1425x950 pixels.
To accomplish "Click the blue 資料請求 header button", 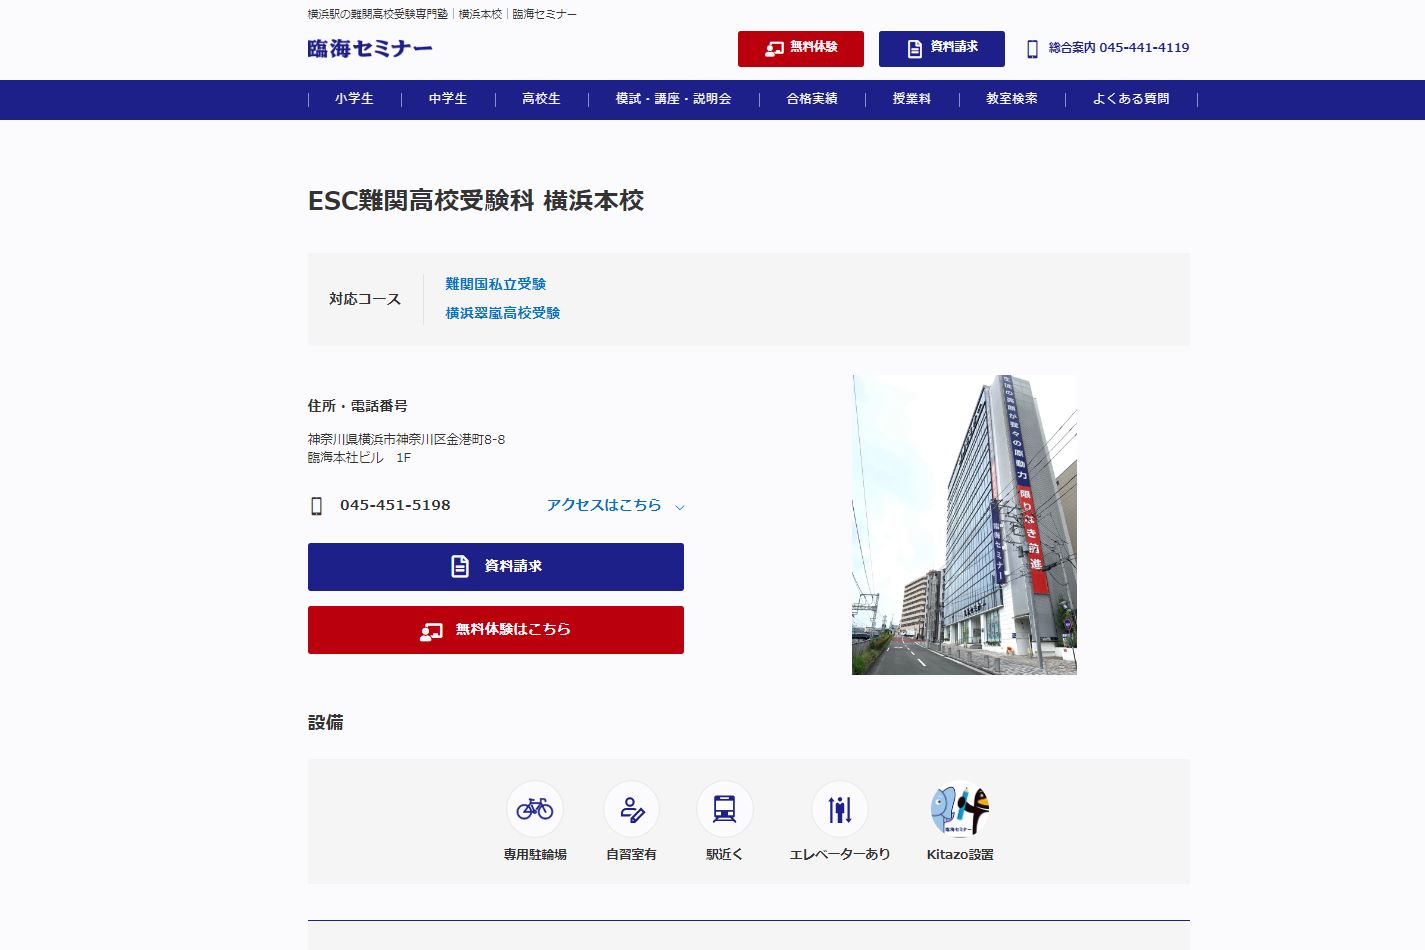I will coord(941,49).
